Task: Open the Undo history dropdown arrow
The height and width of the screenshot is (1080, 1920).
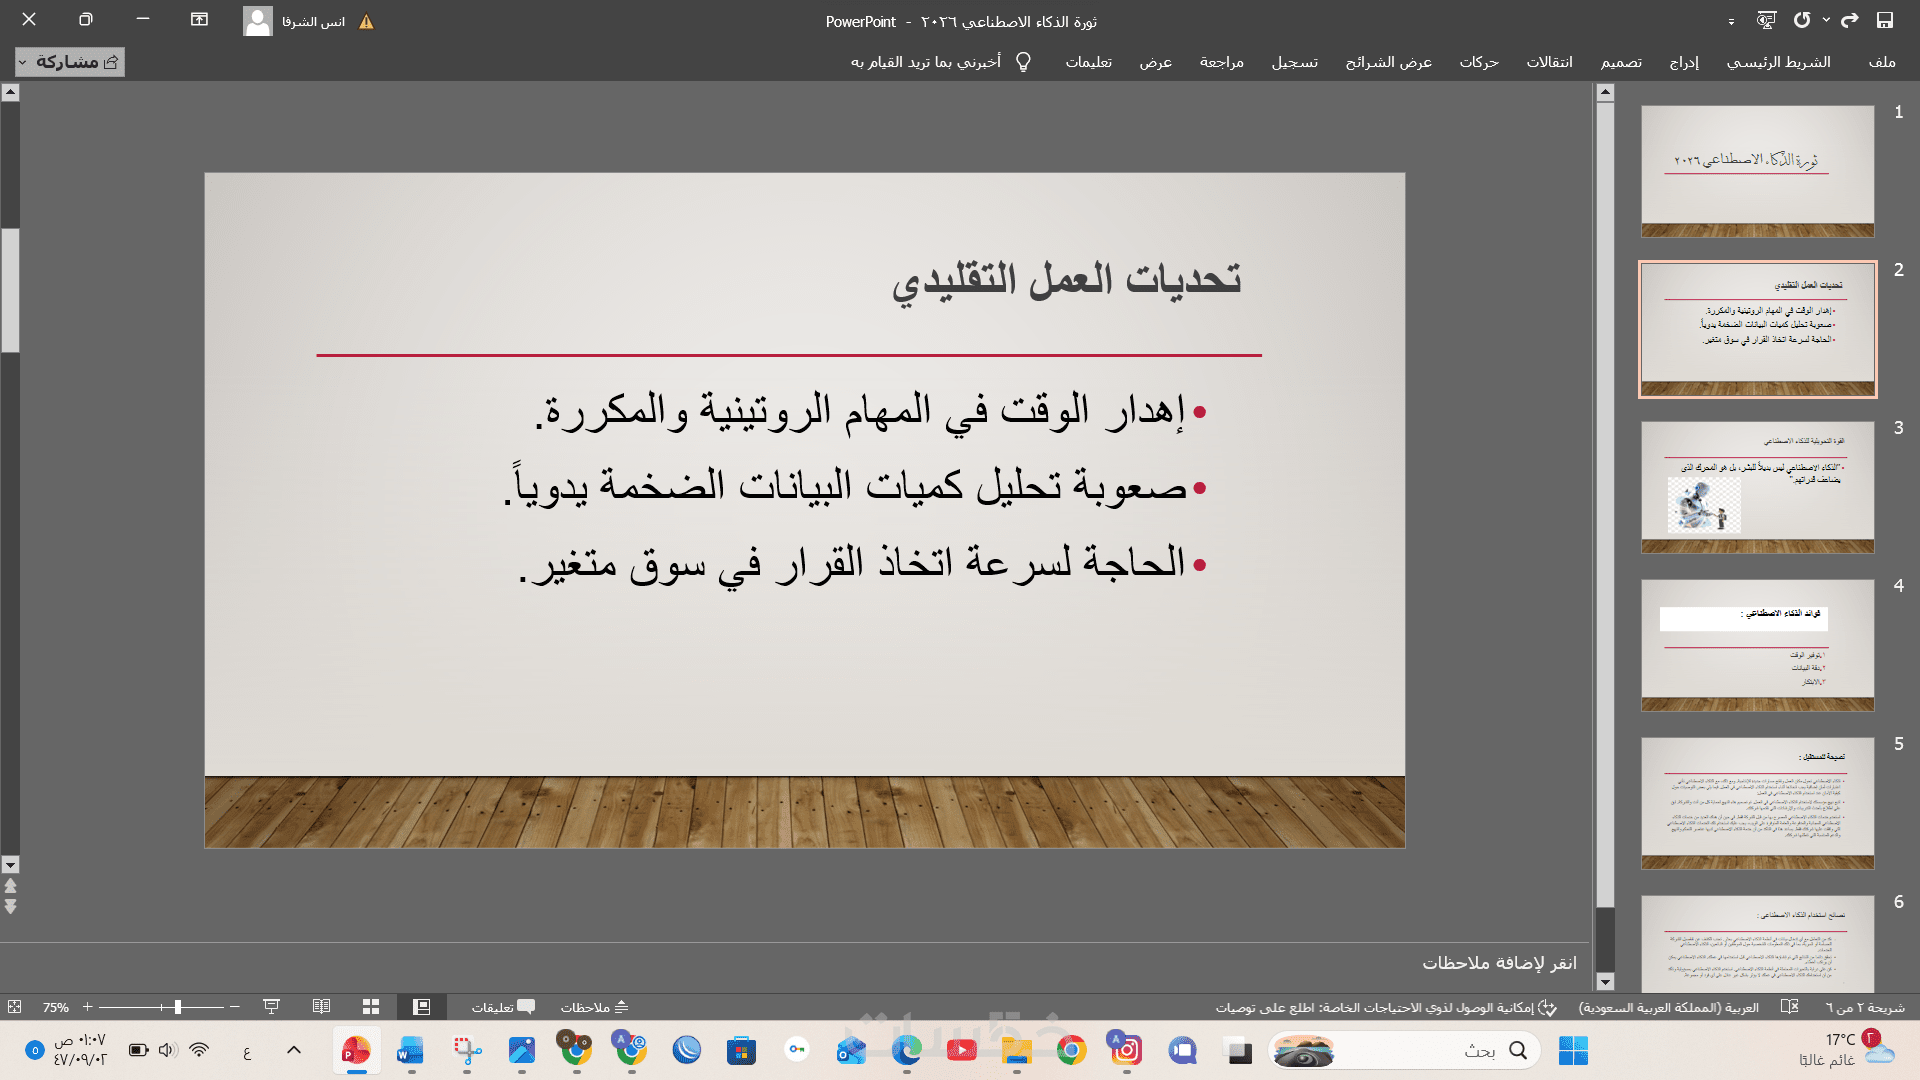Action: coord(1826,20)
